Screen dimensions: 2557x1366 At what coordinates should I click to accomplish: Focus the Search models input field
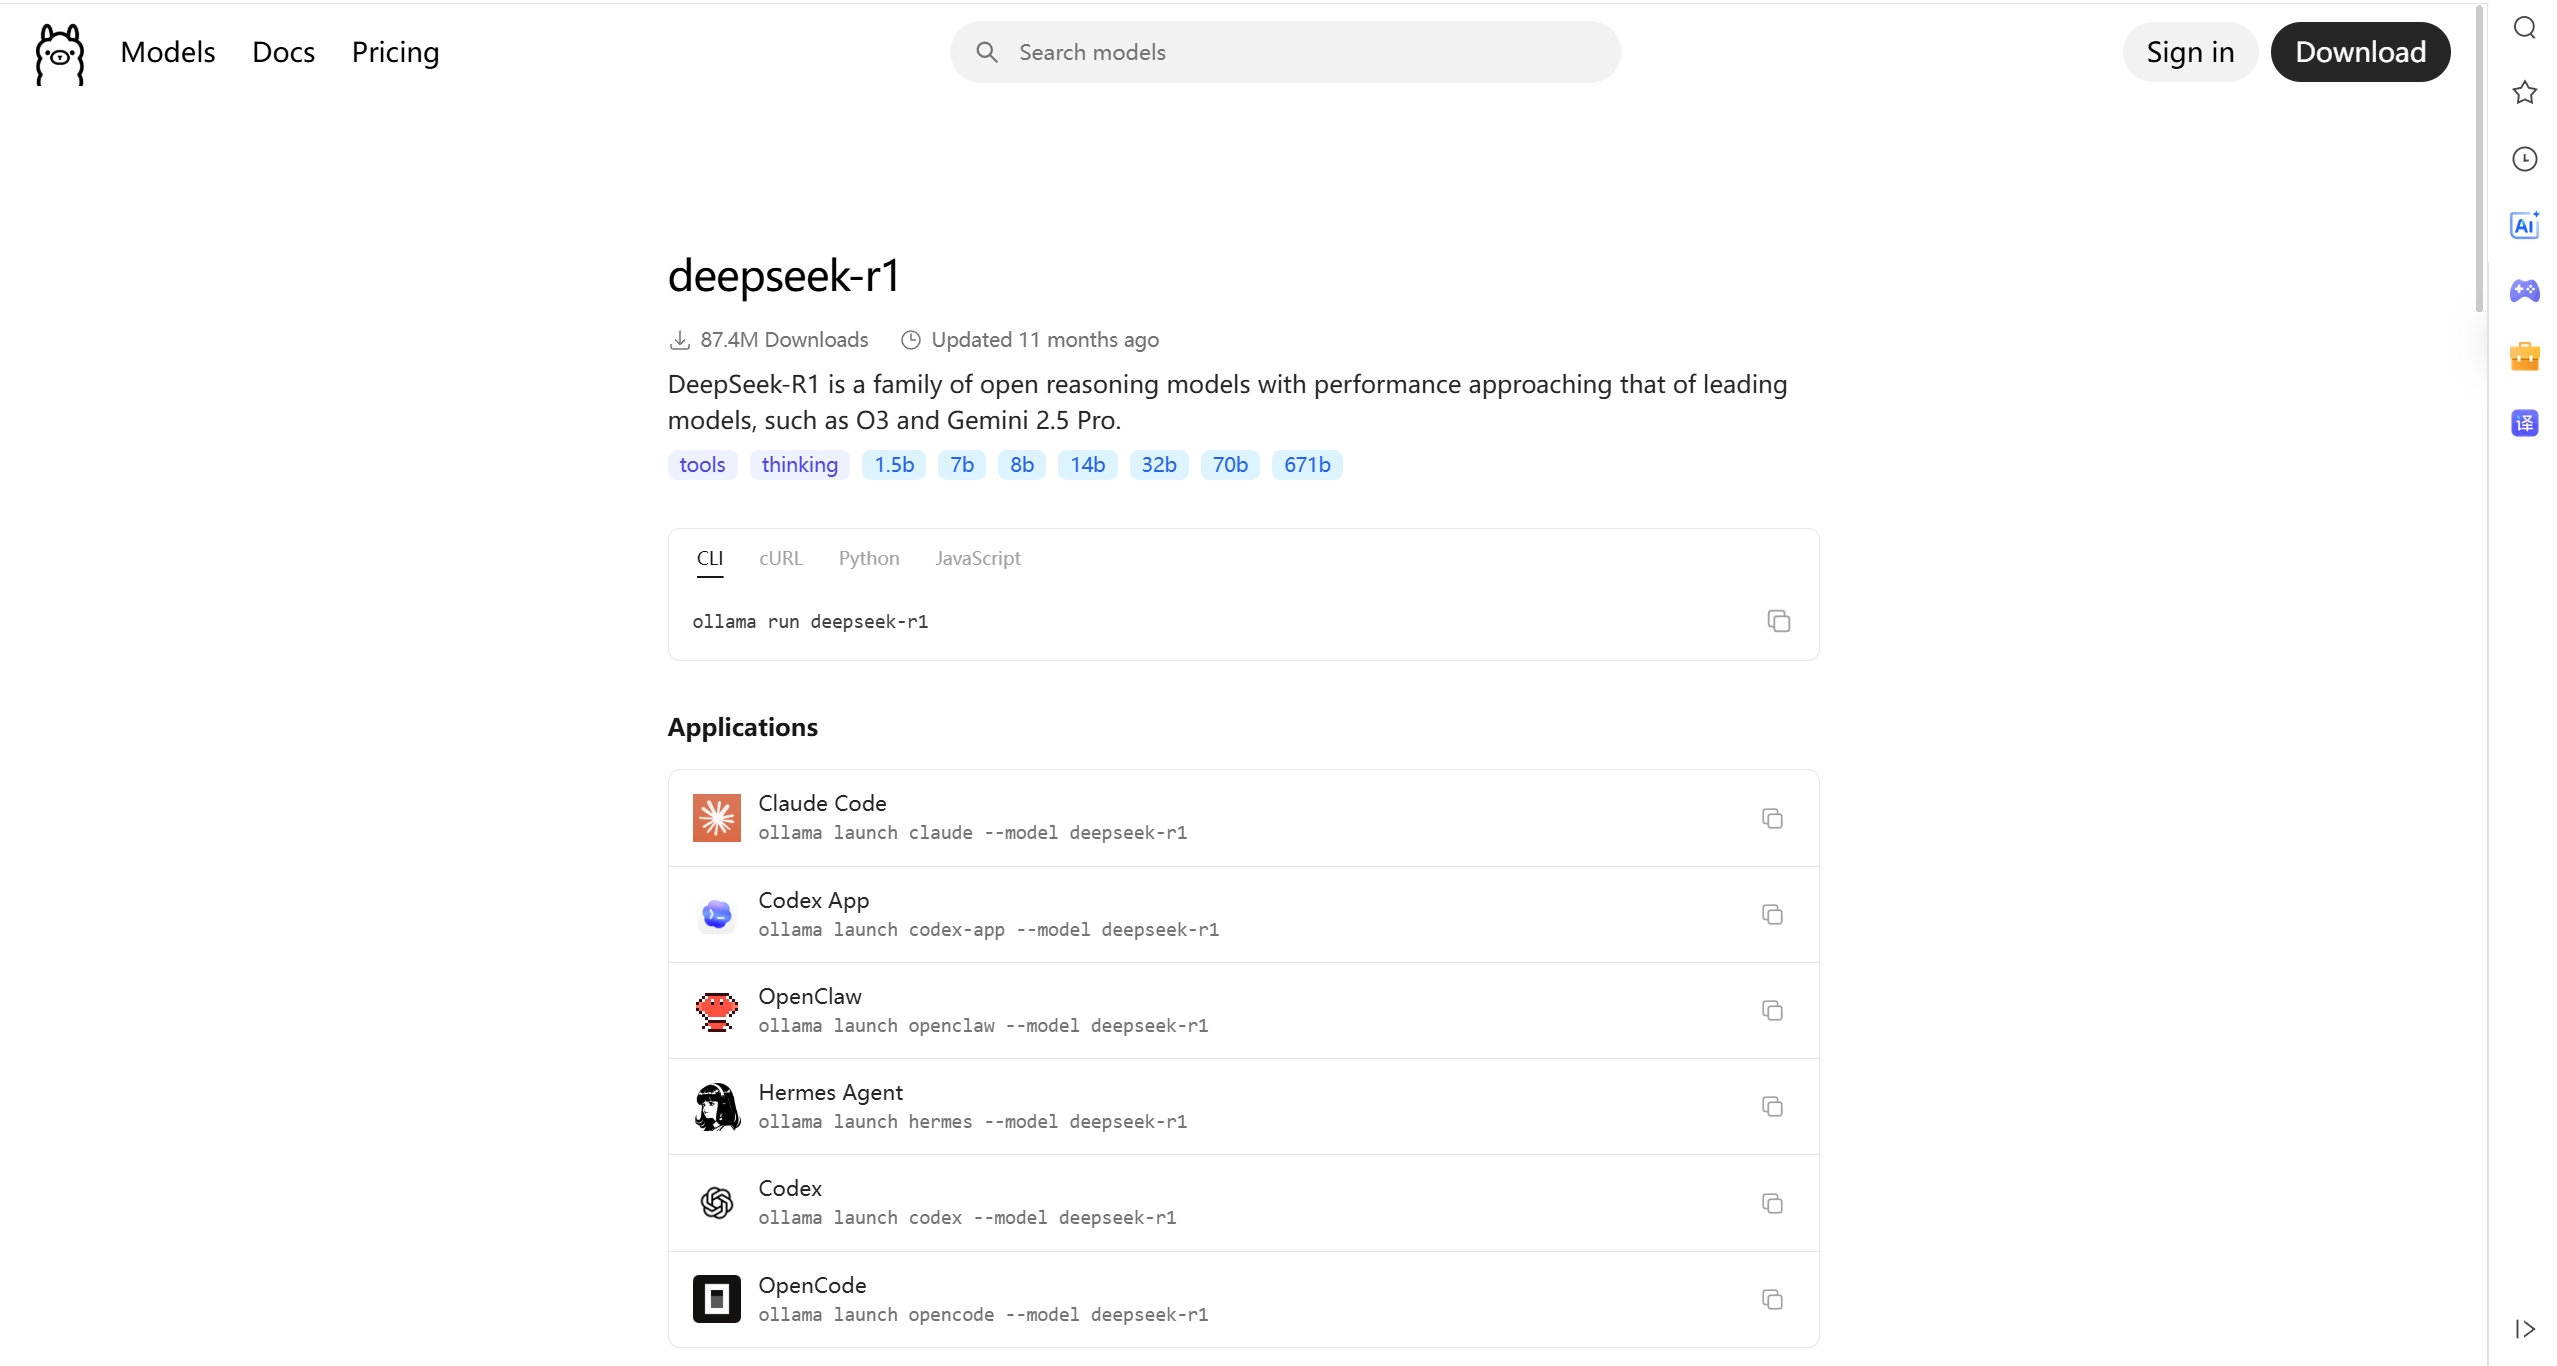1285,52
